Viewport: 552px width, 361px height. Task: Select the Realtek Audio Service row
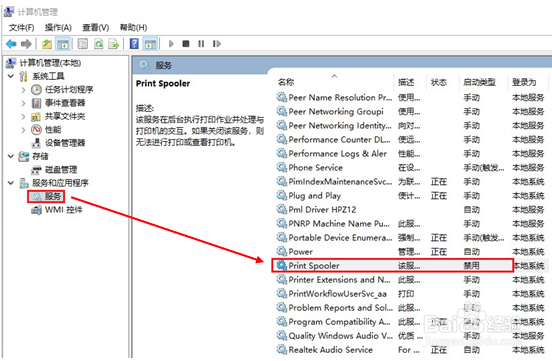coord(410,350)
